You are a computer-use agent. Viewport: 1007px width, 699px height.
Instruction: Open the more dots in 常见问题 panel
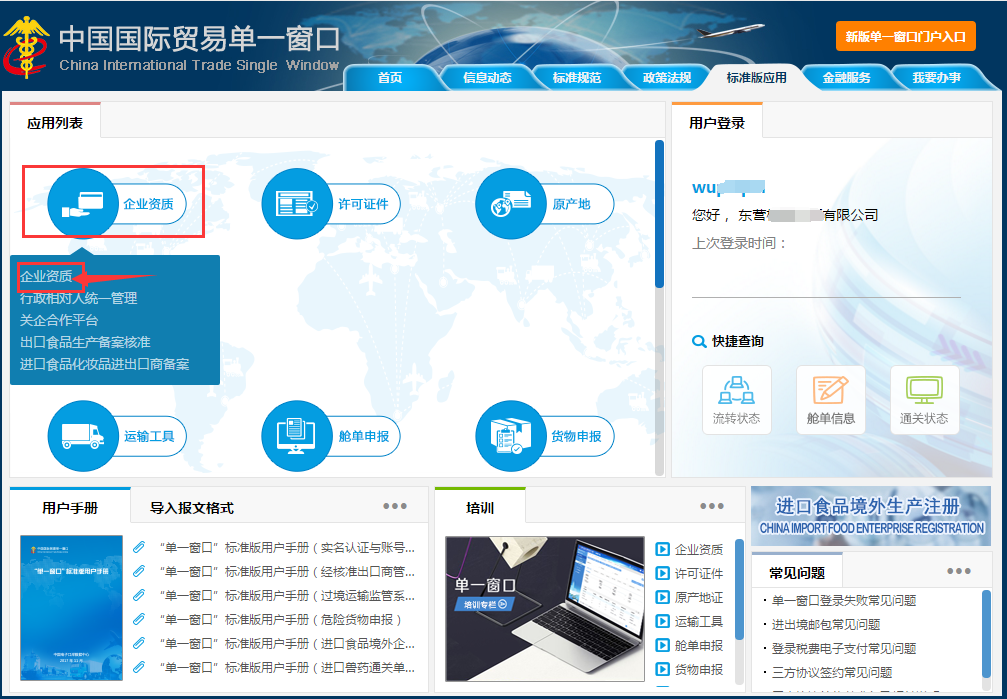[959, 571]
